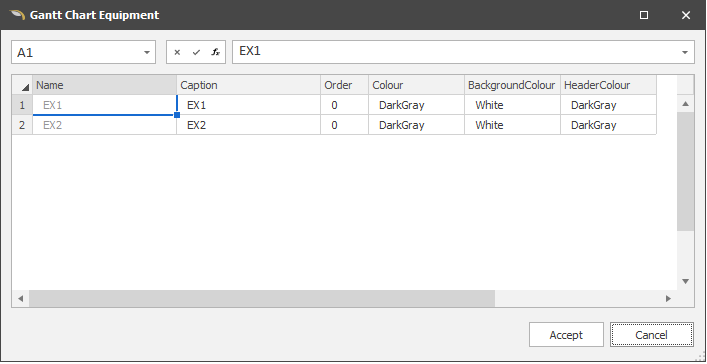This screenshot has height=364, width=707.
Task: Click the scroll left arrow
Action: pyautogui.click(x=20, y=299)
